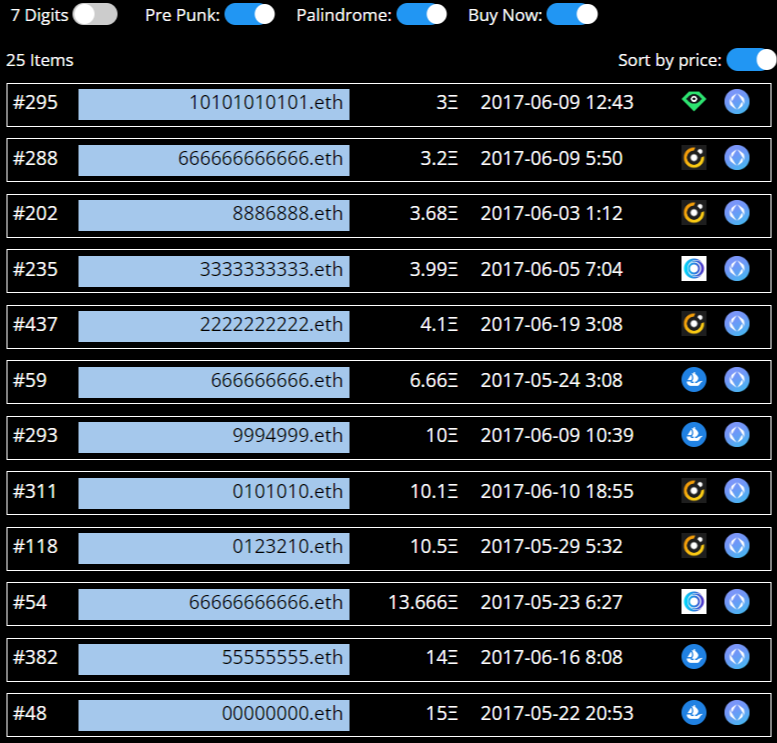Turn off the Palindrome filter
Image resolution: width=777 pixels, height=743 pixels.
[422, 14]
